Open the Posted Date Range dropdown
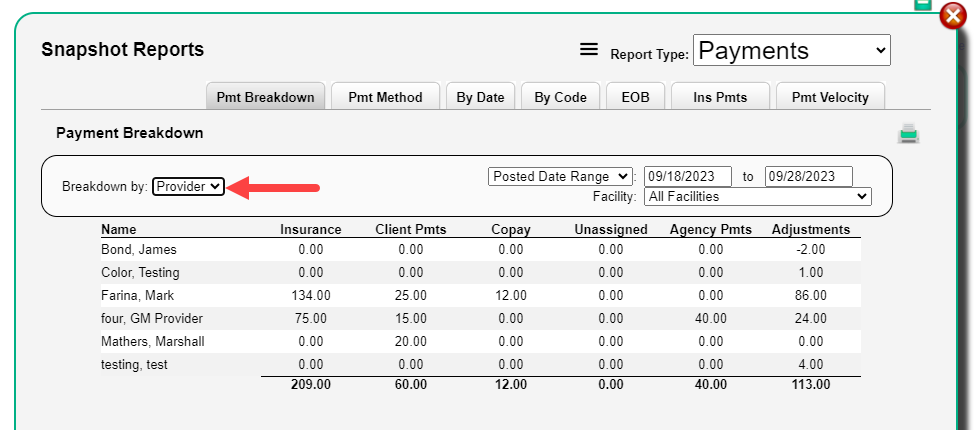This screenshot has width=974, height=430. coord(560,176)
